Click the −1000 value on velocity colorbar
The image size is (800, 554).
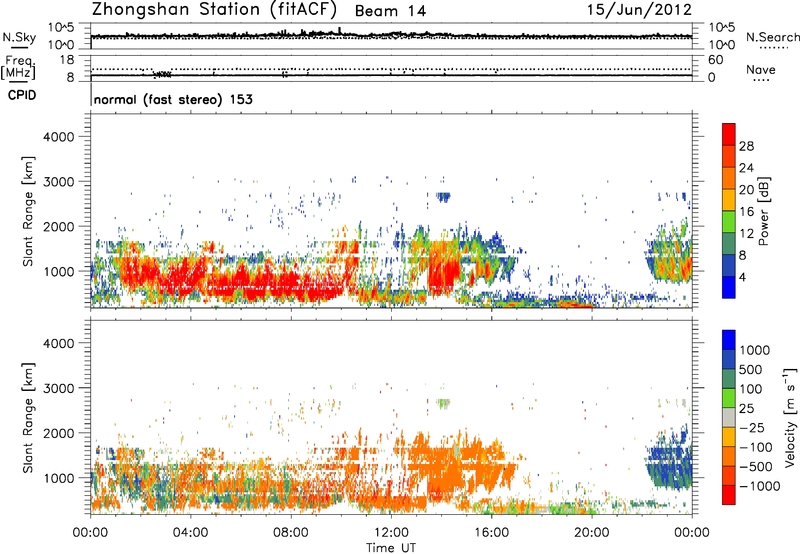click(x=760, y=486)
